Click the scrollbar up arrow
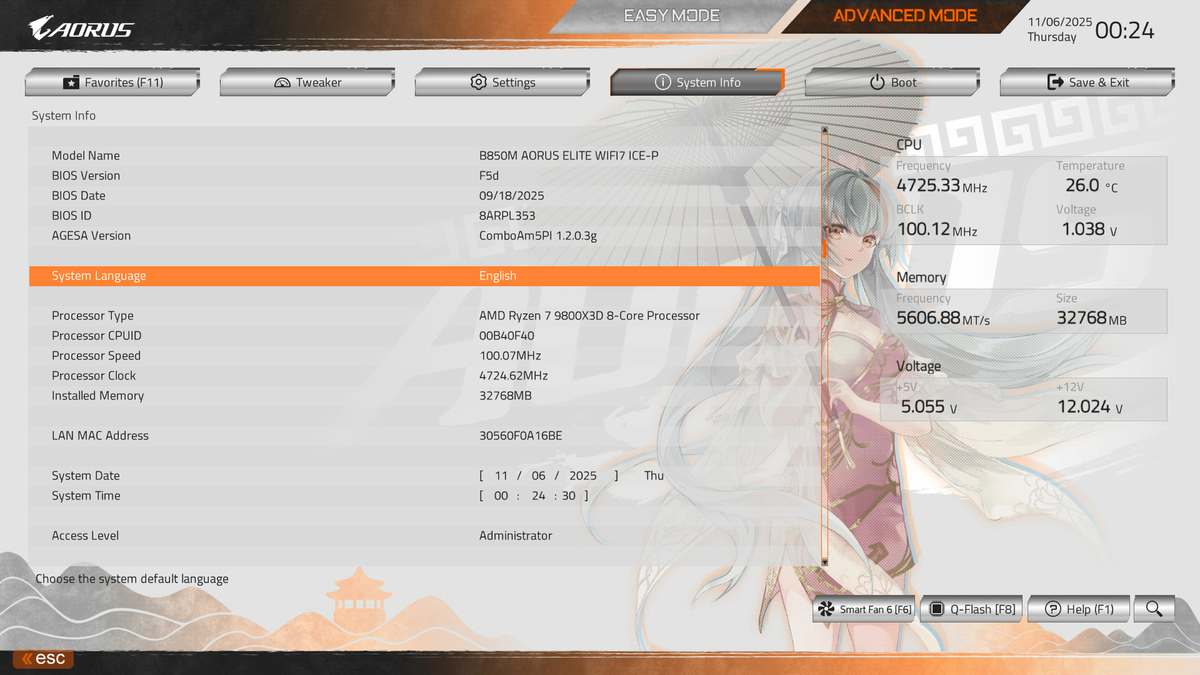Viewport: 1200px width, 675px height. (x=825, y=130)
